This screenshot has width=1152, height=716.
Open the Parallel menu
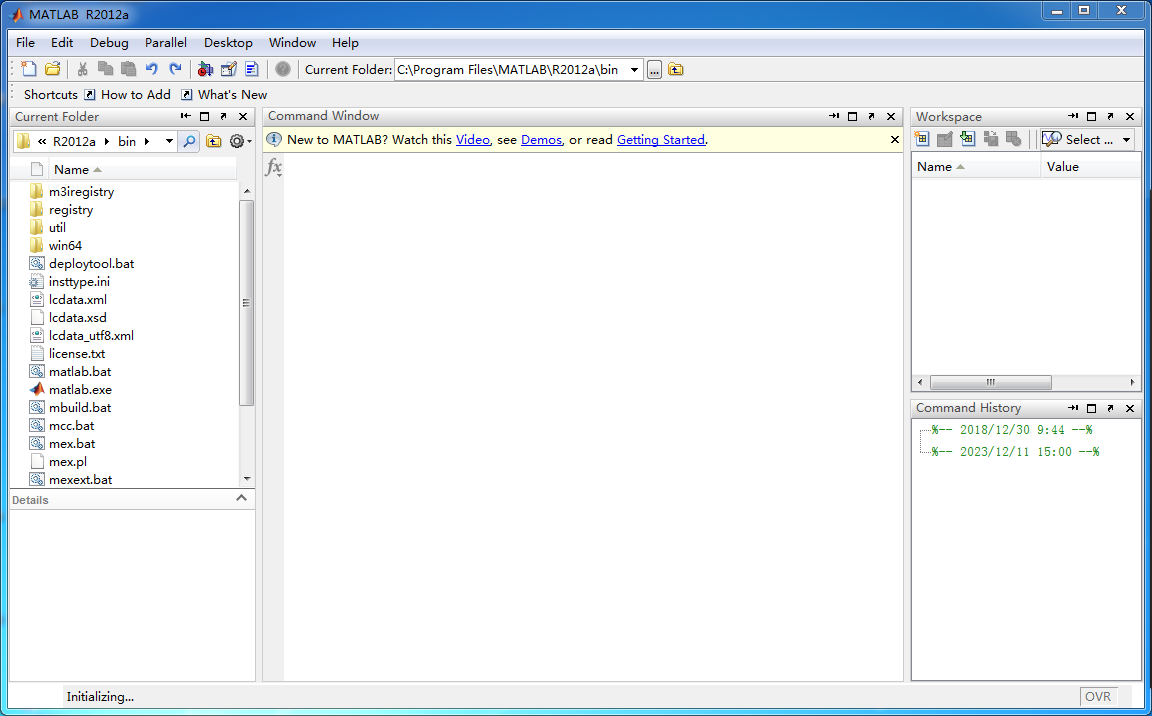[165, 43]
